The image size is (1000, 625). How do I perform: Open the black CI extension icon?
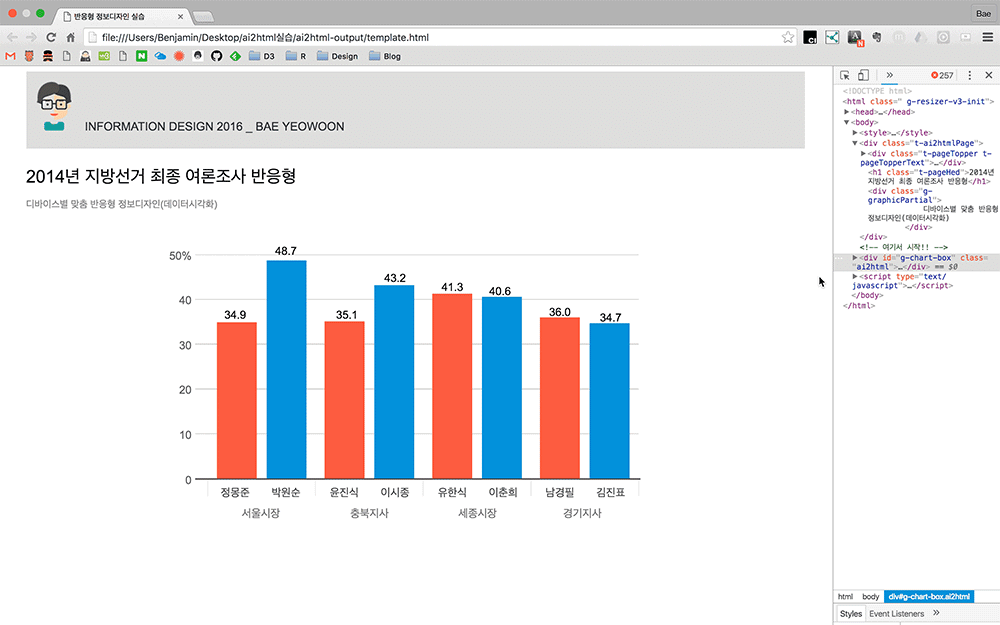tap(810, 38)
